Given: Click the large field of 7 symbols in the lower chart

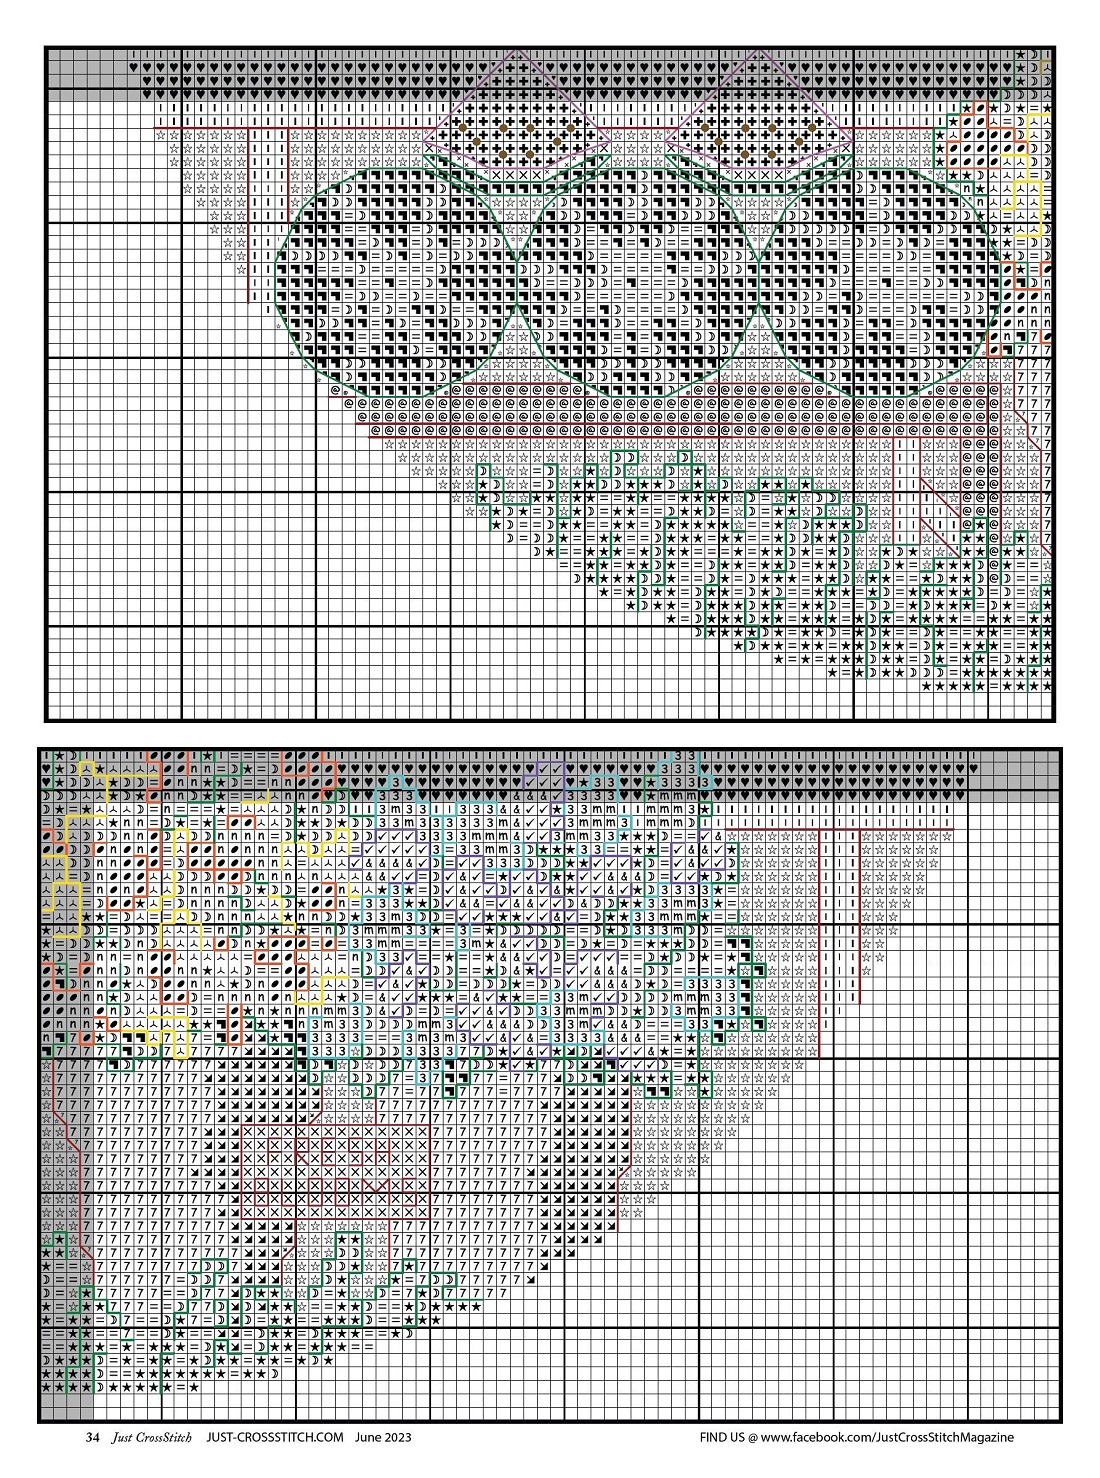Looking at the screenshot, I should (x=150, y=1150).
